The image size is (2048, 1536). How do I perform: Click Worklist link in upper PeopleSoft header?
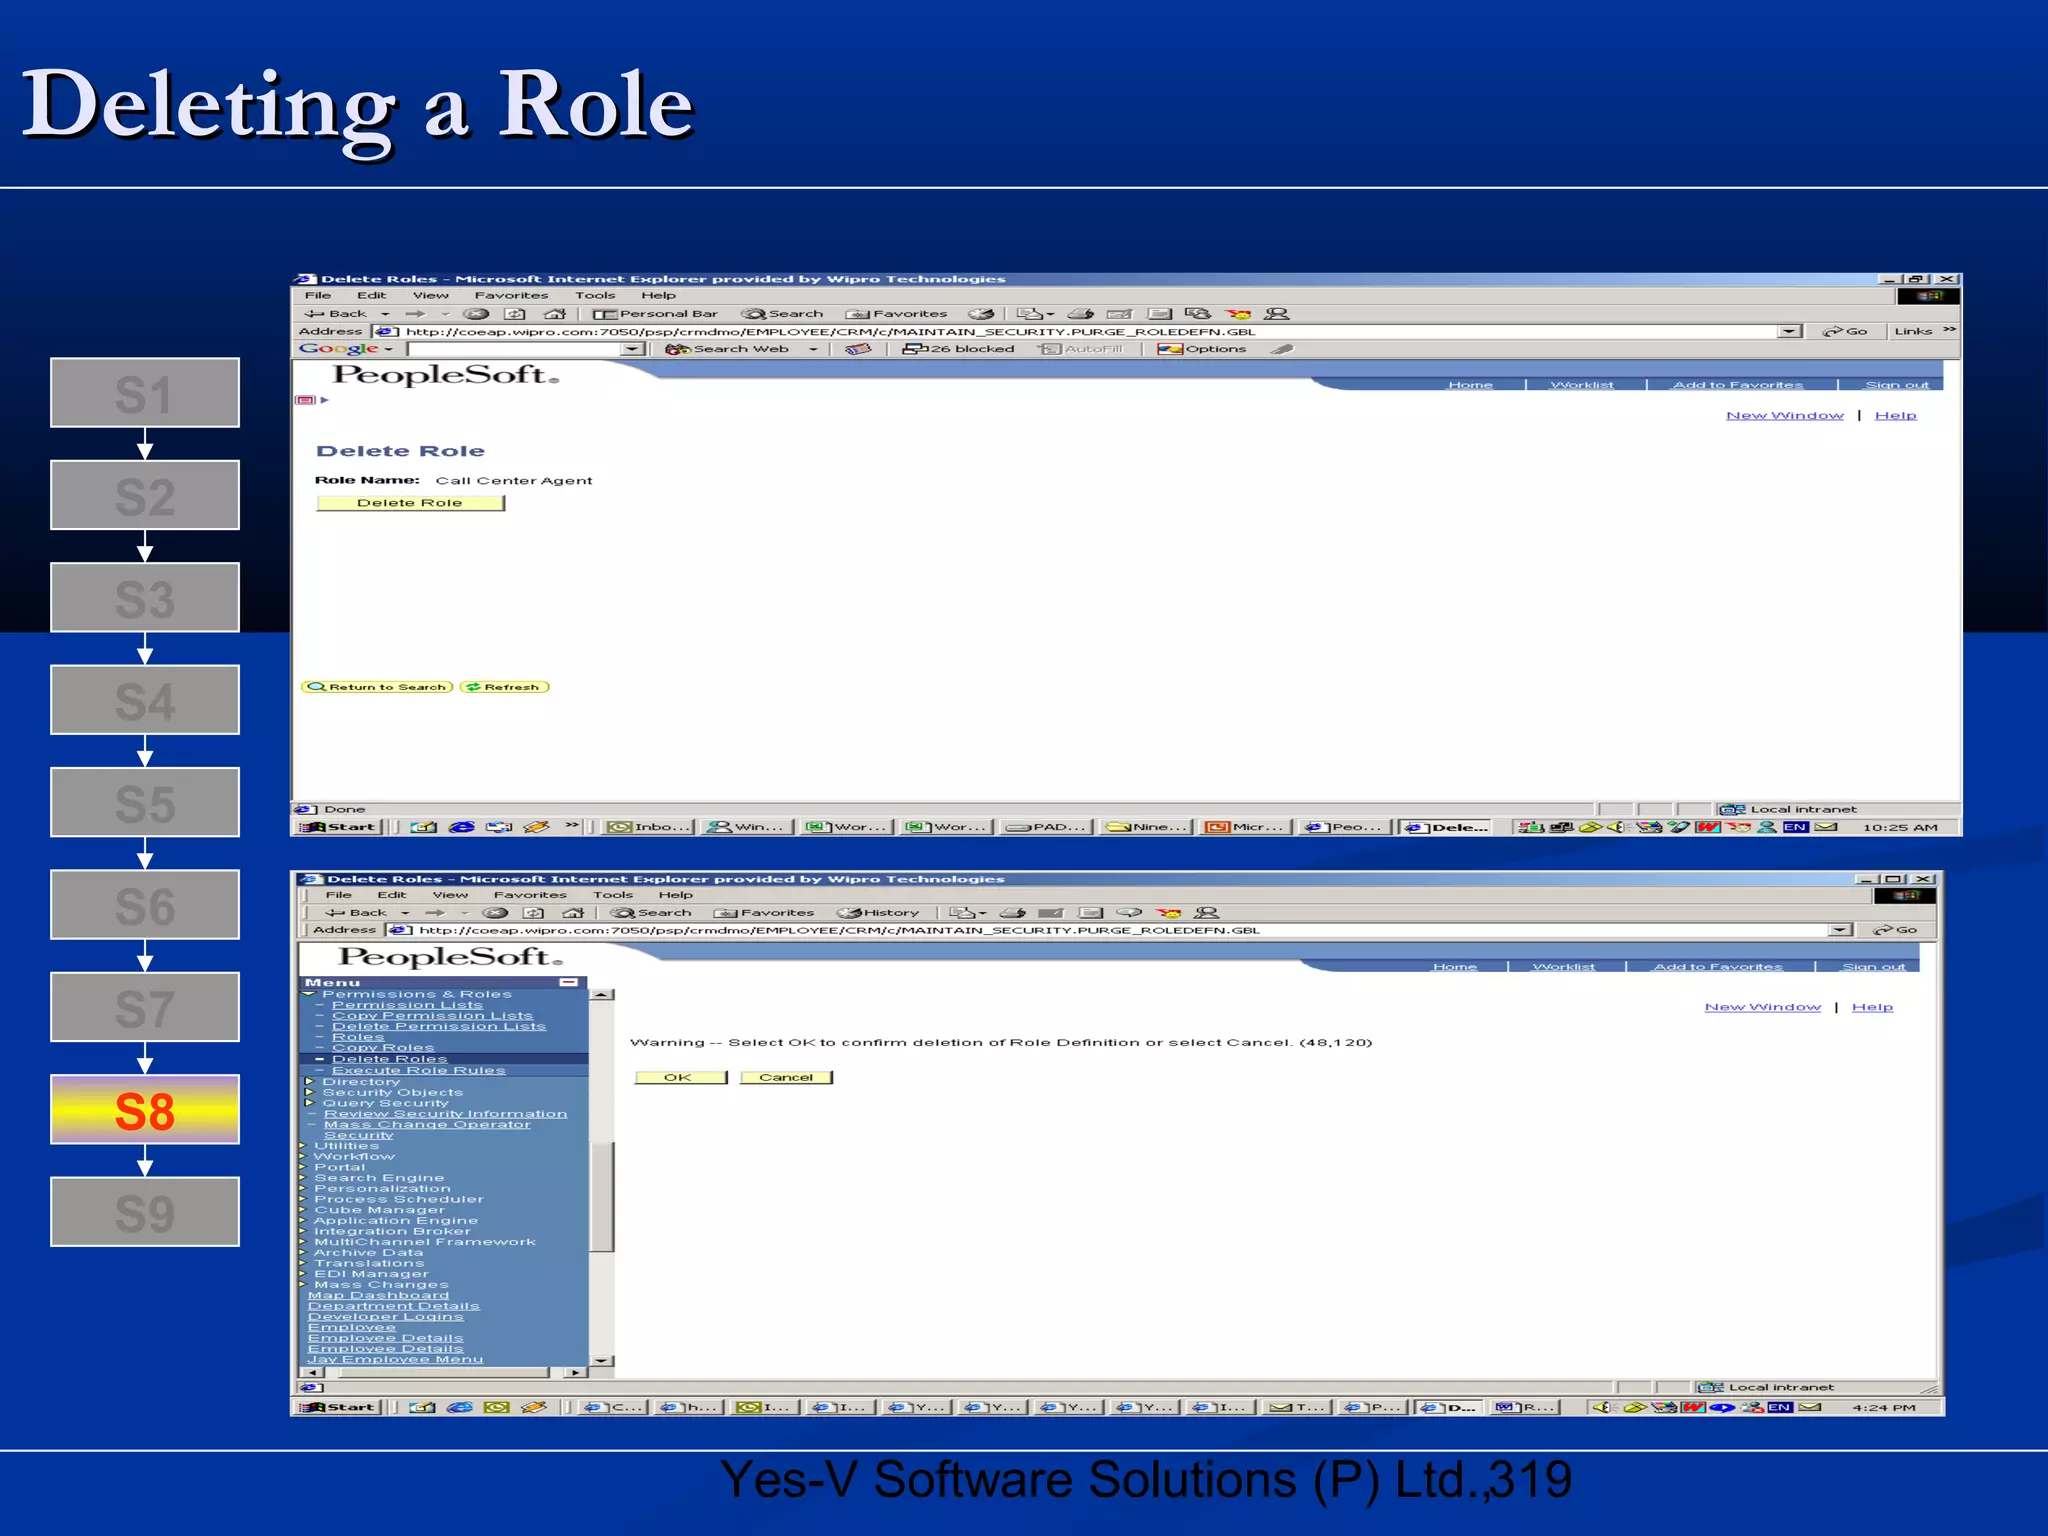(1582, 385)
